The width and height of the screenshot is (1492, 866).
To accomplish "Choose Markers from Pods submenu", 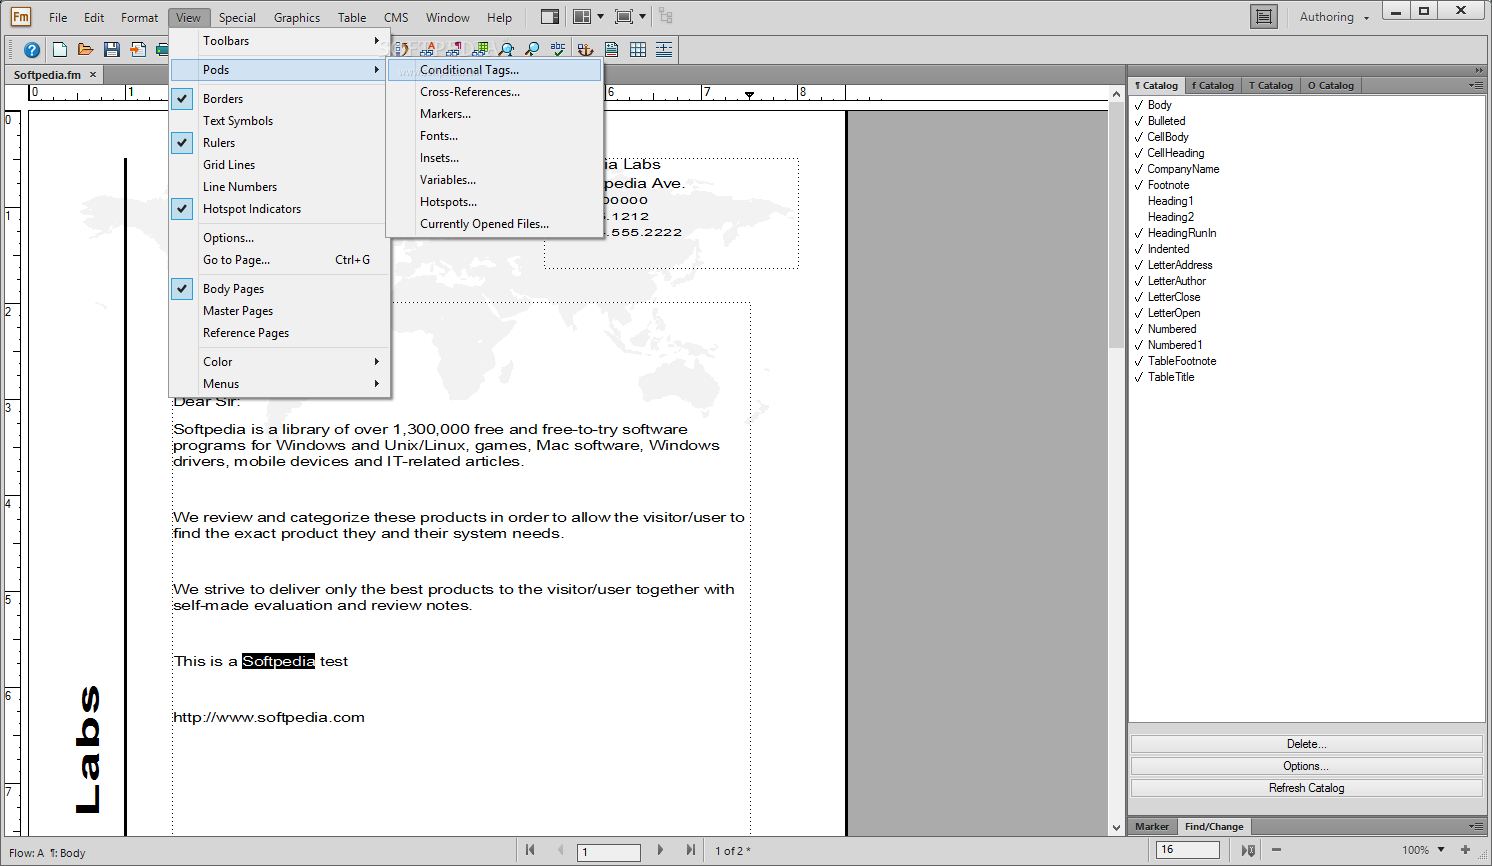I will (495, 114).
